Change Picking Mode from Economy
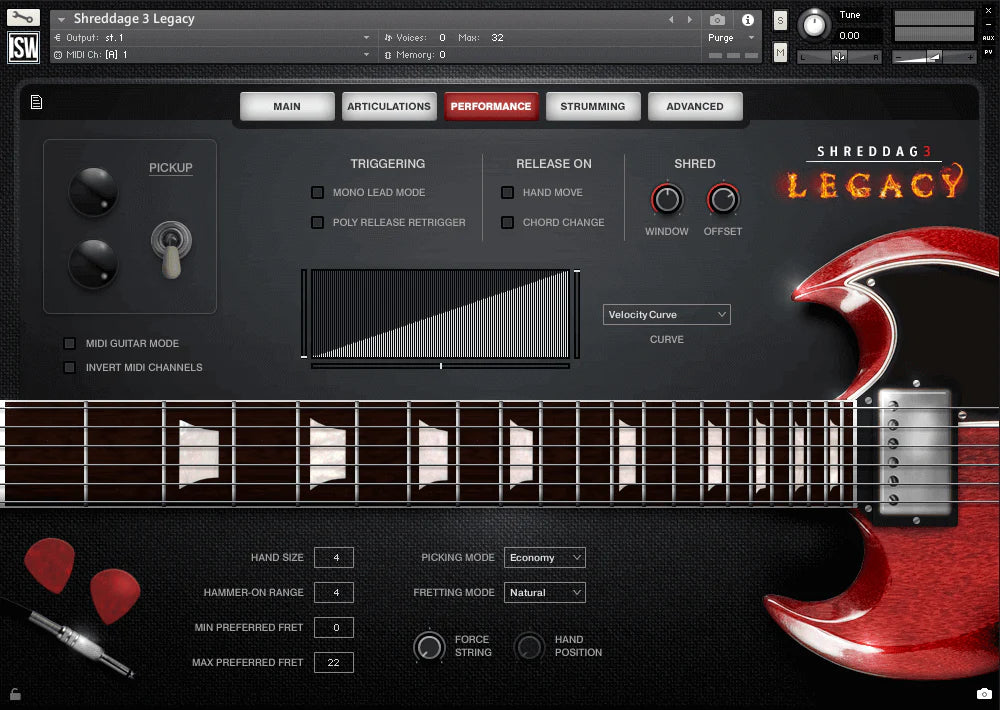Viewport: 1000px width, 710px height. click(x=544, y=557)
